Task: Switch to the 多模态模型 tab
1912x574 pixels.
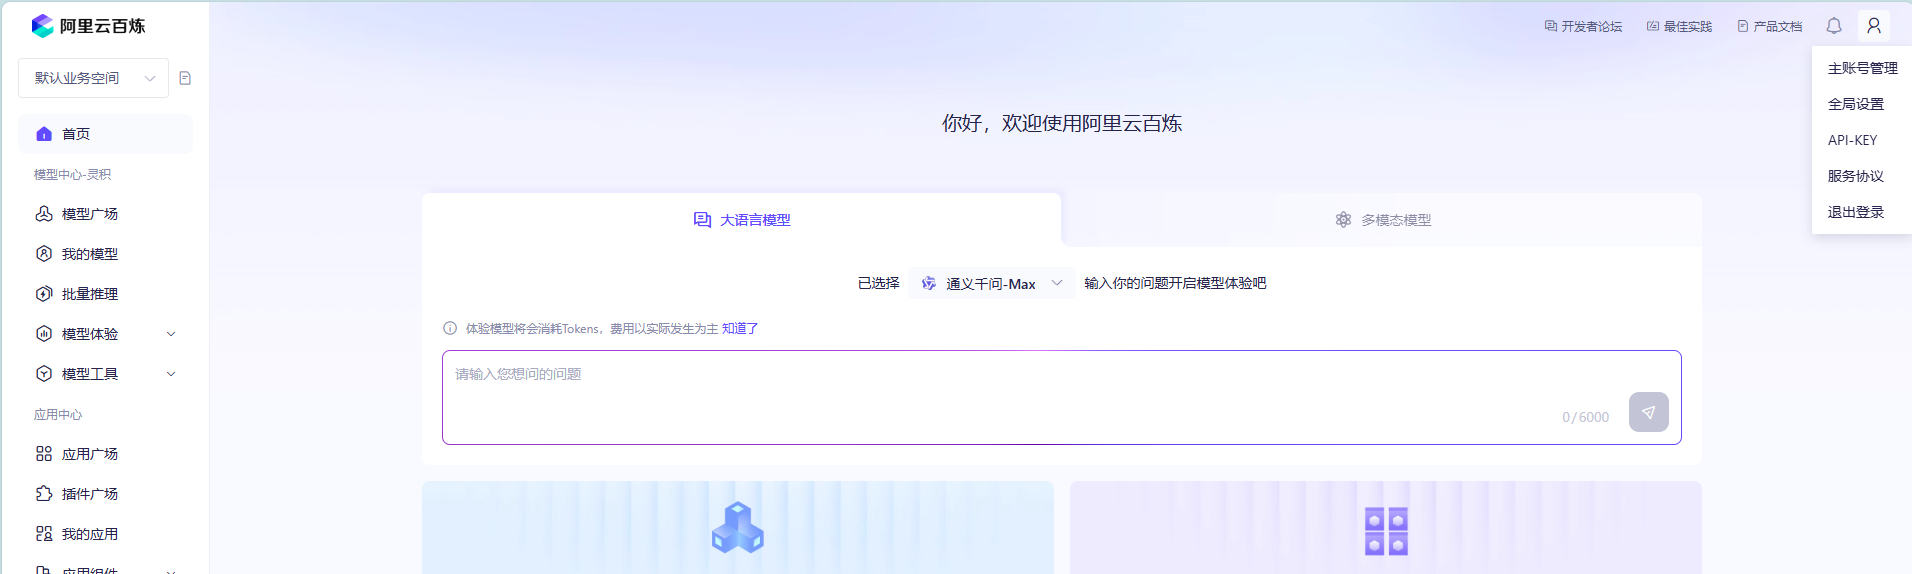Action: (1383, 220)
